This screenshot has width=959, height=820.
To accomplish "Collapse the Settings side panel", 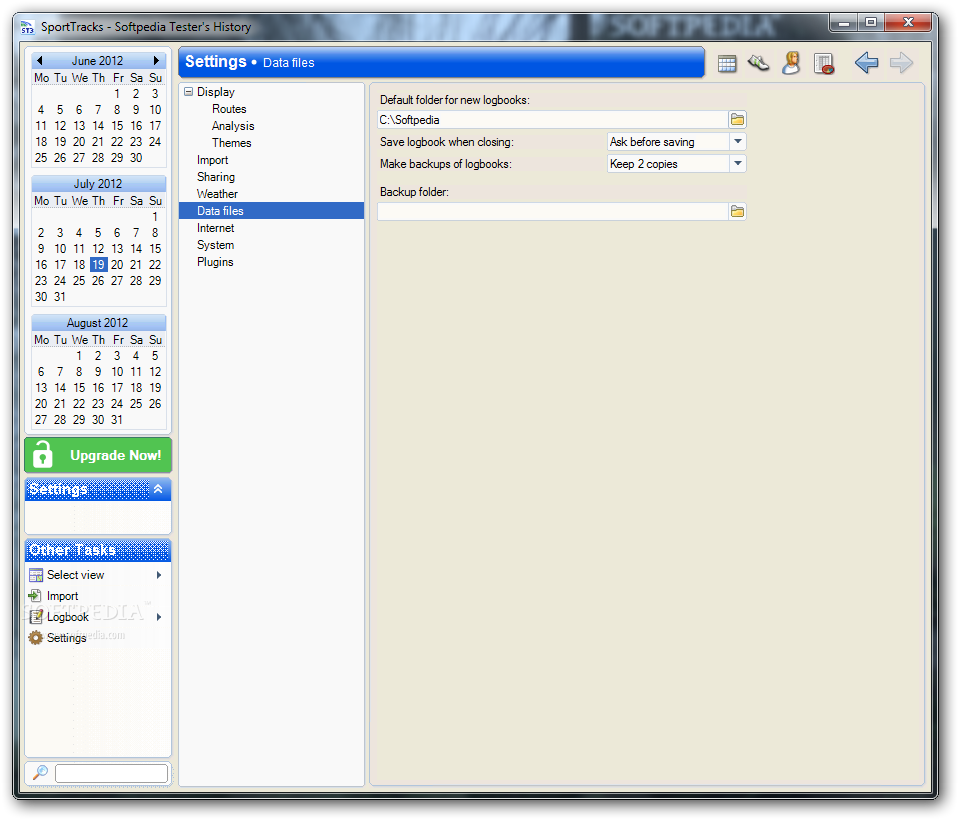I will click(x=158, y=489).
